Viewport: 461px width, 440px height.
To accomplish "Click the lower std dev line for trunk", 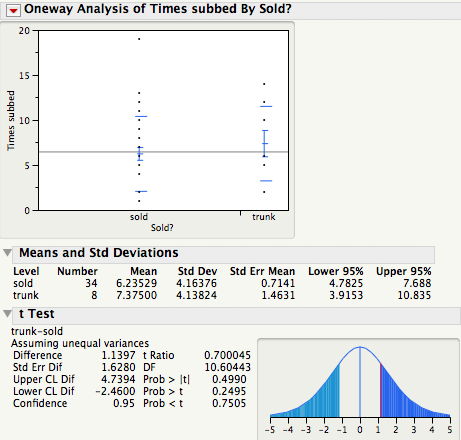I will pos(266,181).
